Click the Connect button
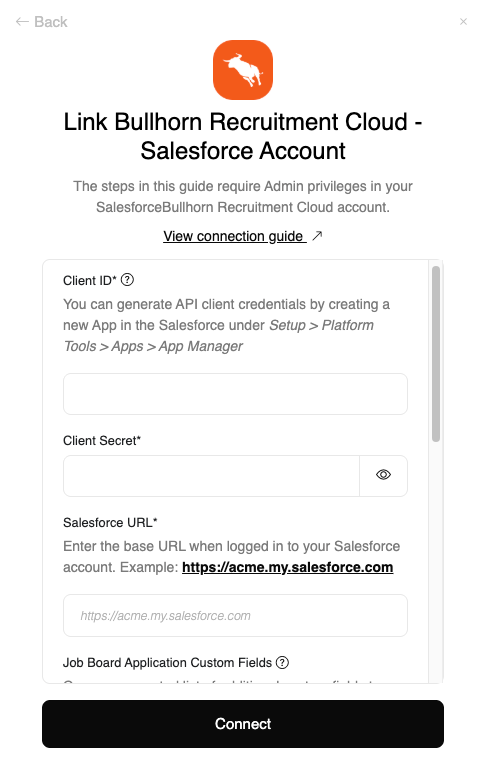 (x=243, y=724)
